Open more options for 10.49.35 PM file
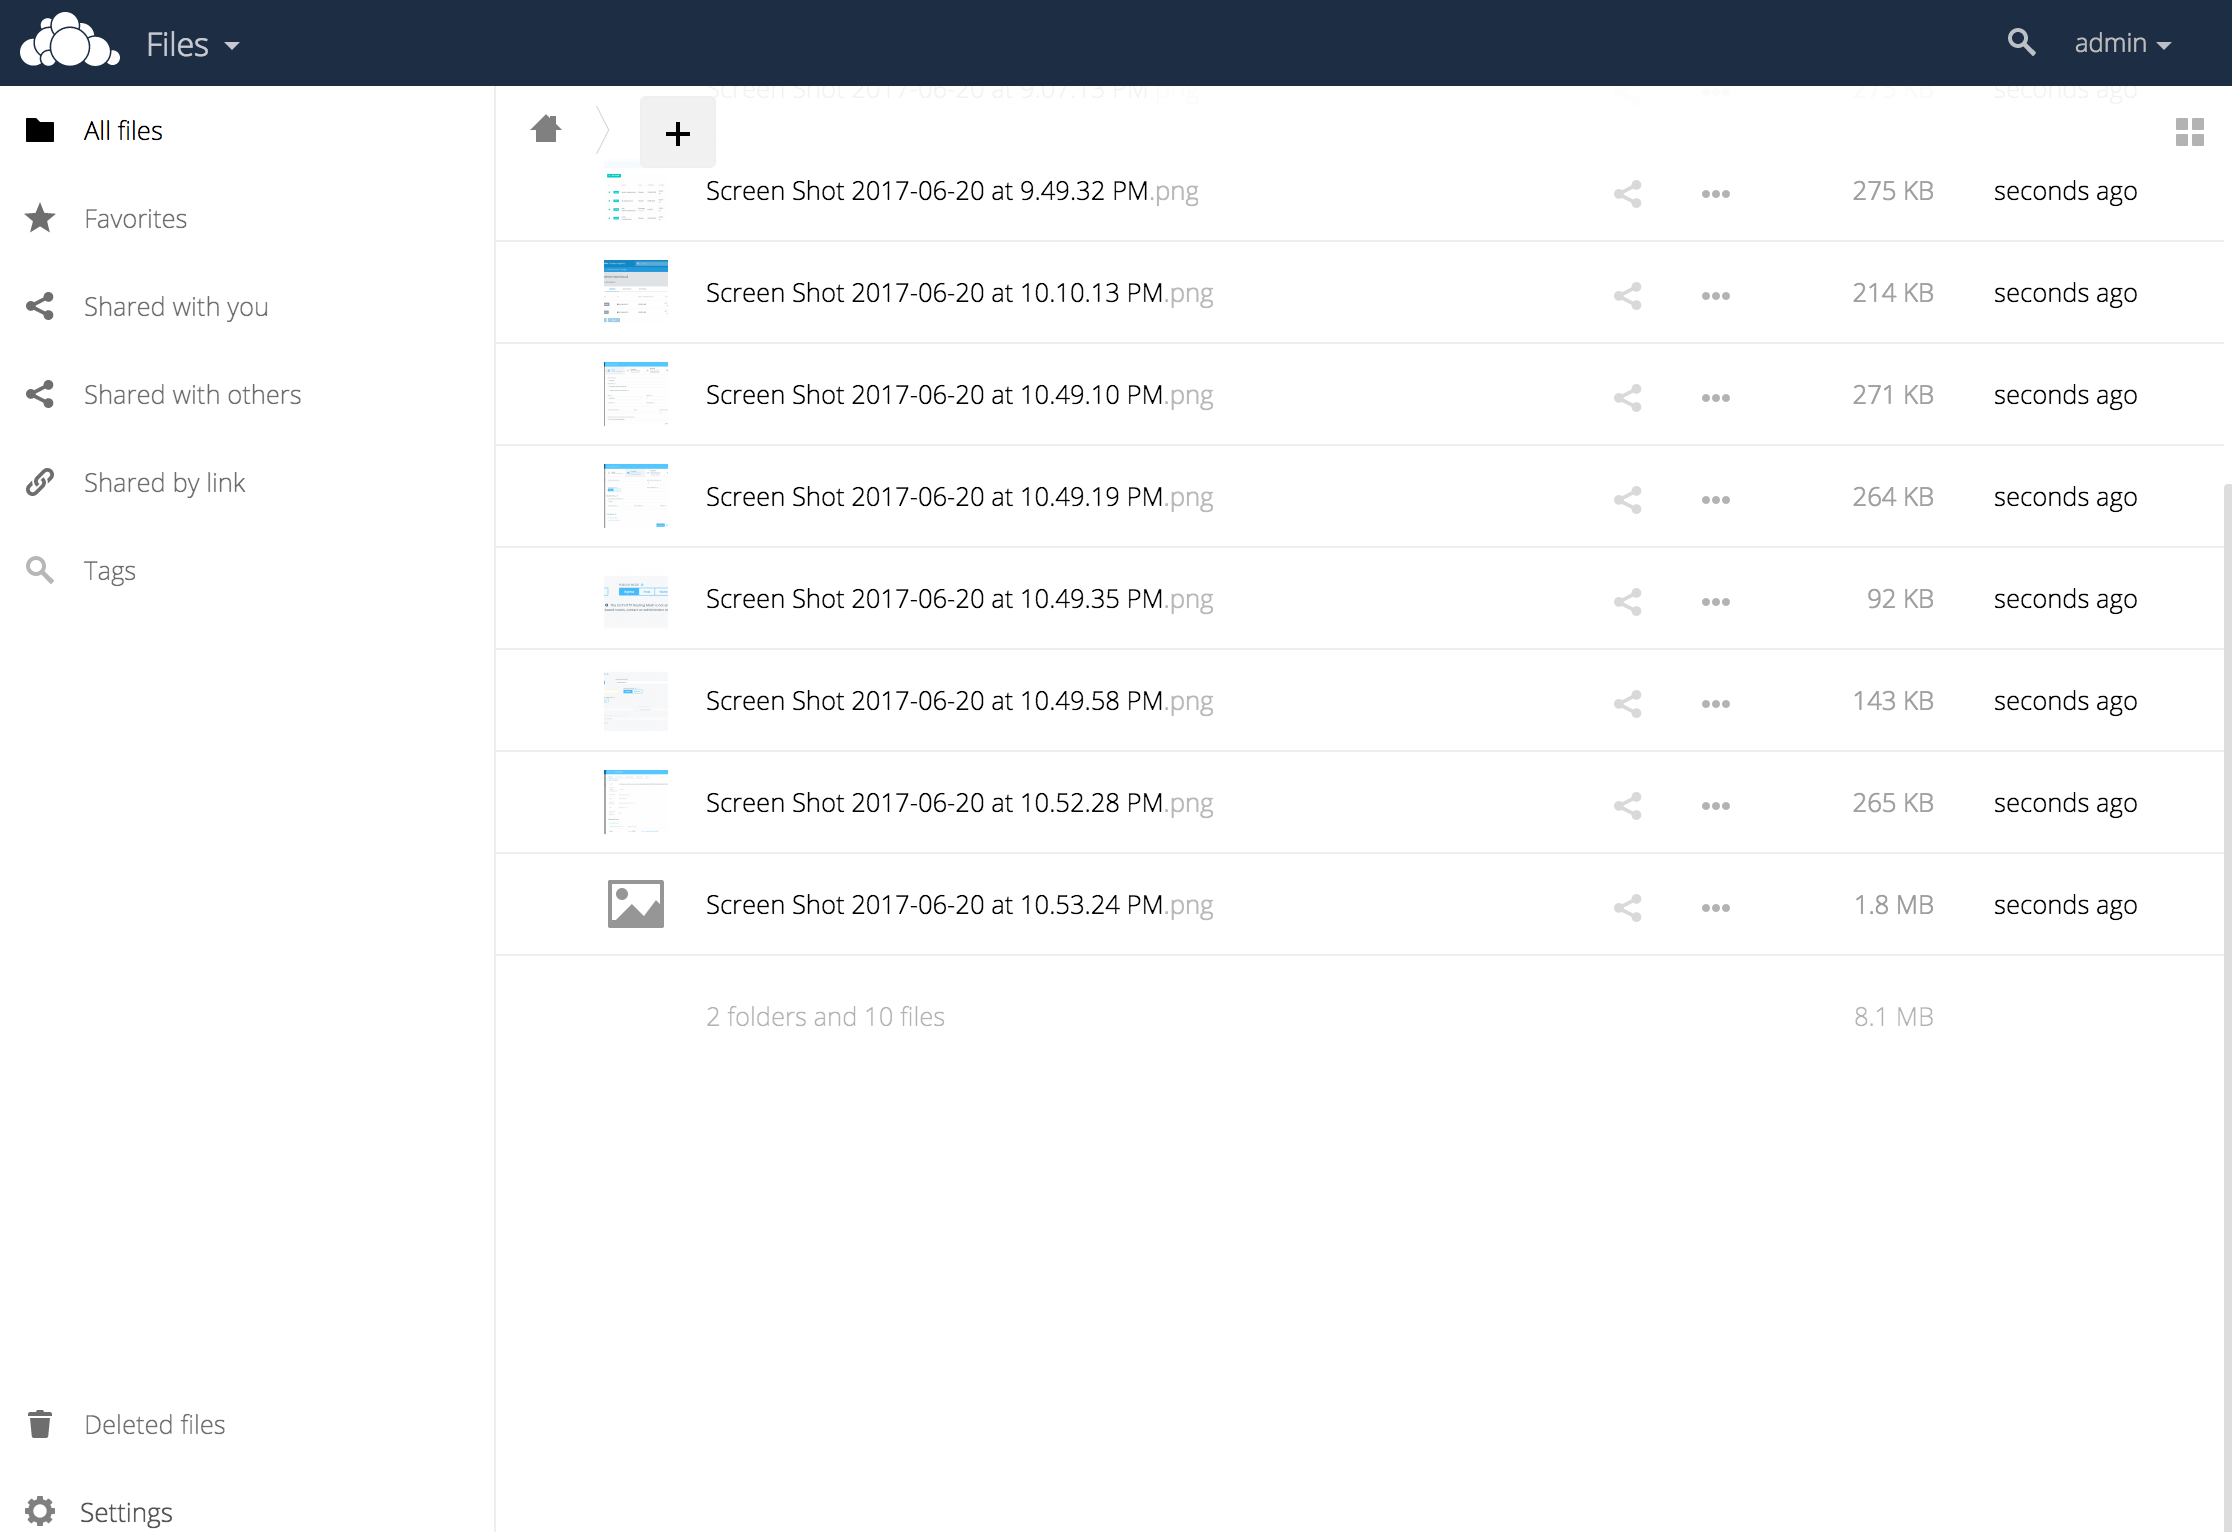The image size is (2232, 1532). pos(1715,601)
